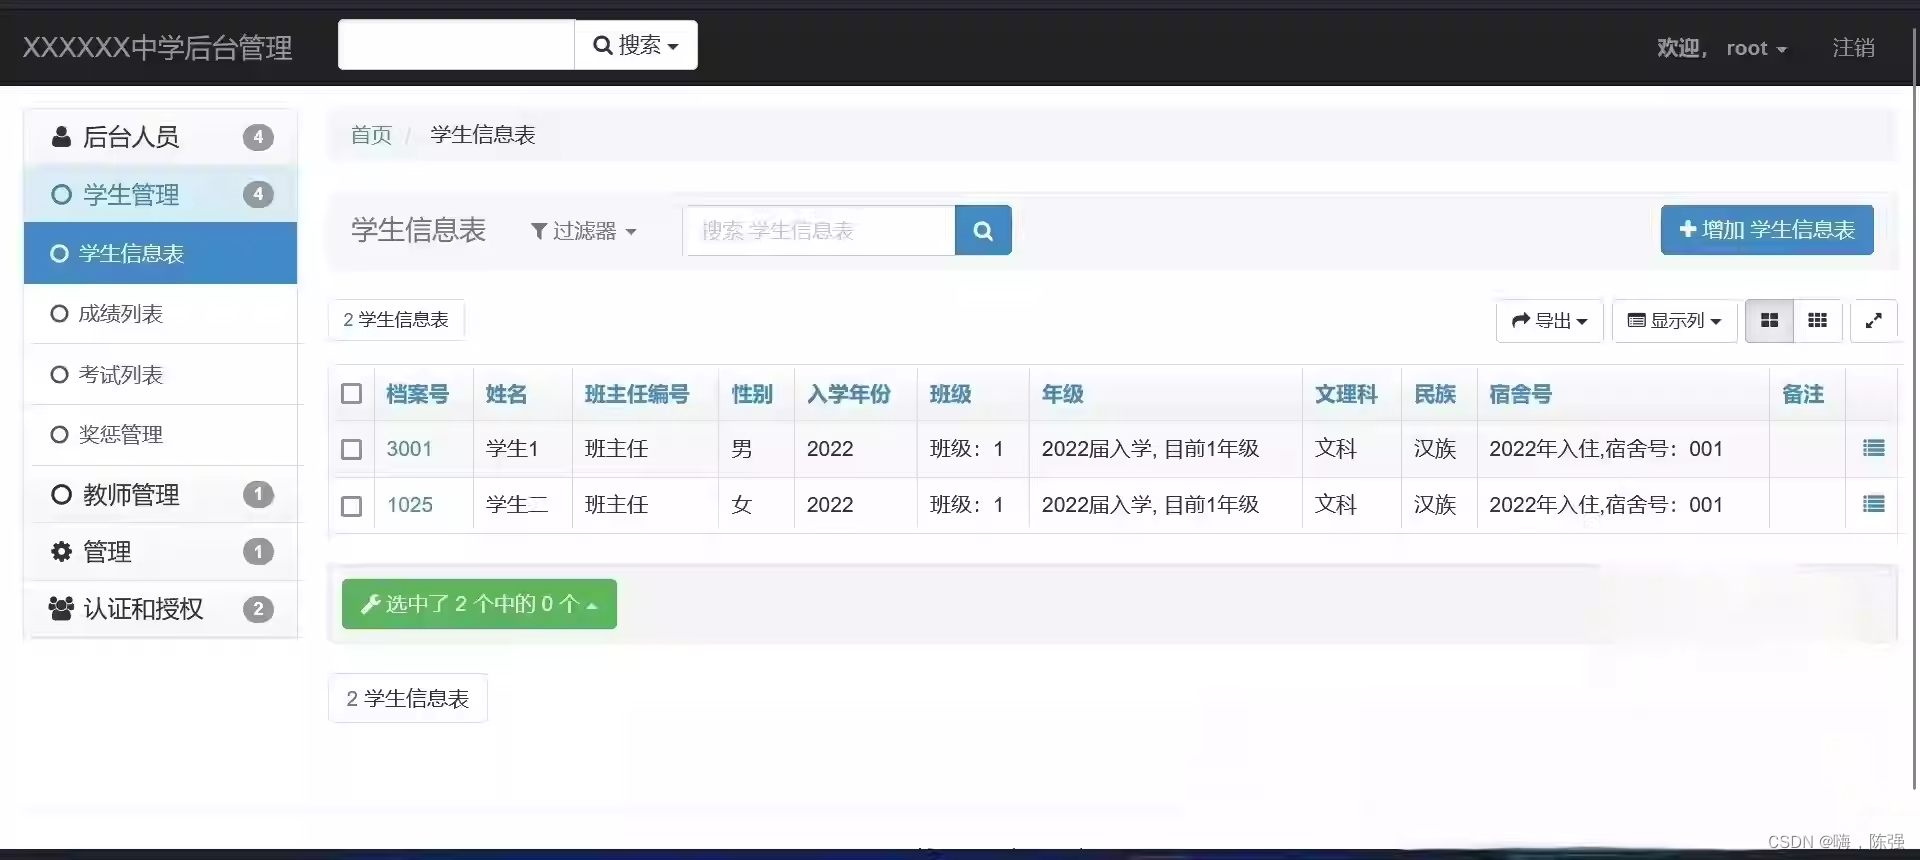Click the top 2 学生信息表 count label

pyautogui.click(x=396, y=320)
